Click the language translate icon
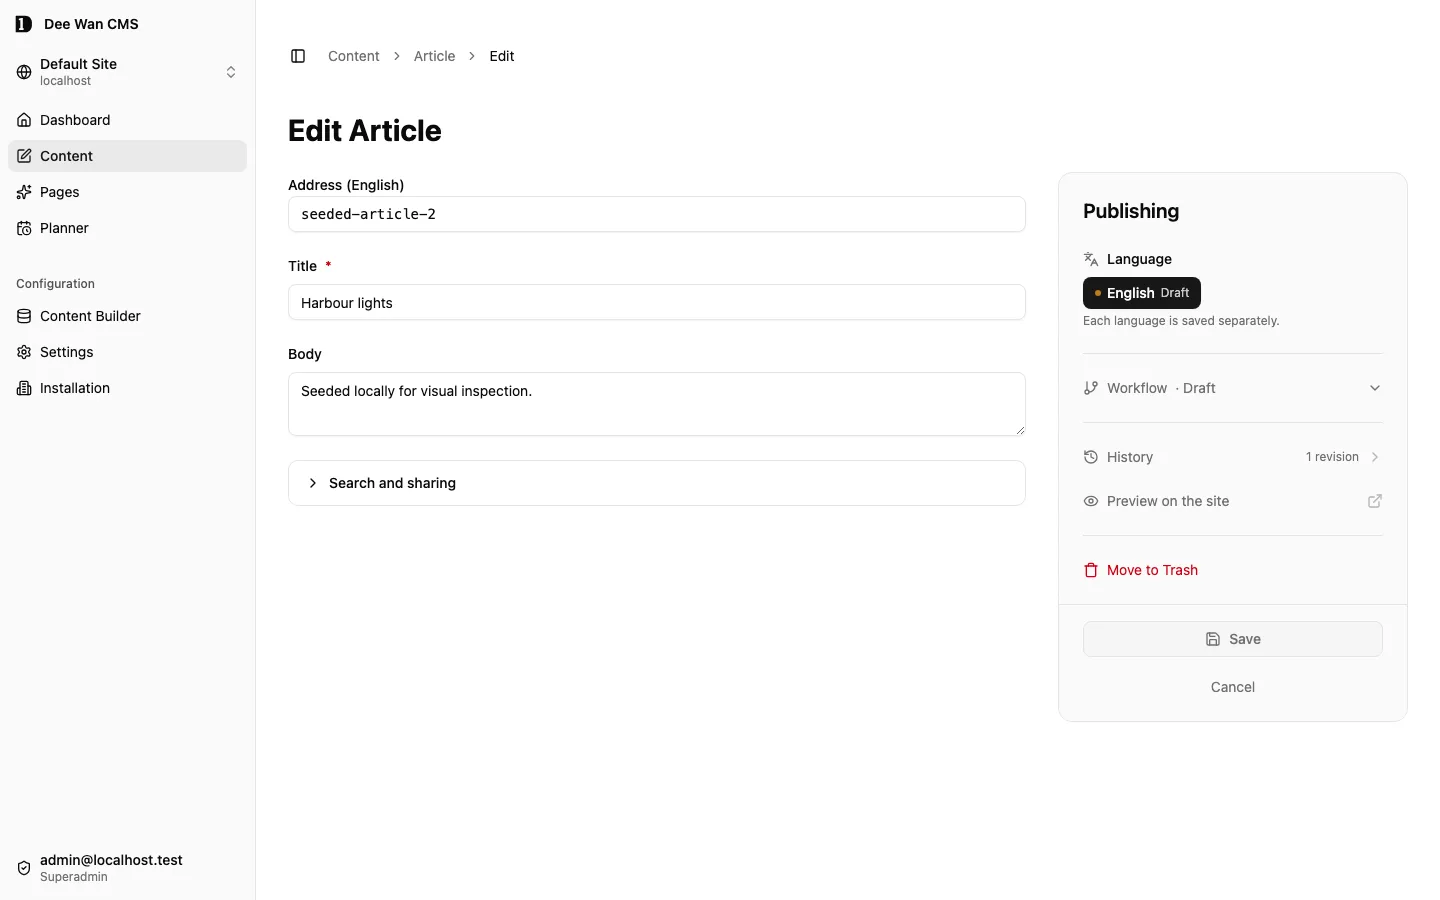 coord(1091,259)
